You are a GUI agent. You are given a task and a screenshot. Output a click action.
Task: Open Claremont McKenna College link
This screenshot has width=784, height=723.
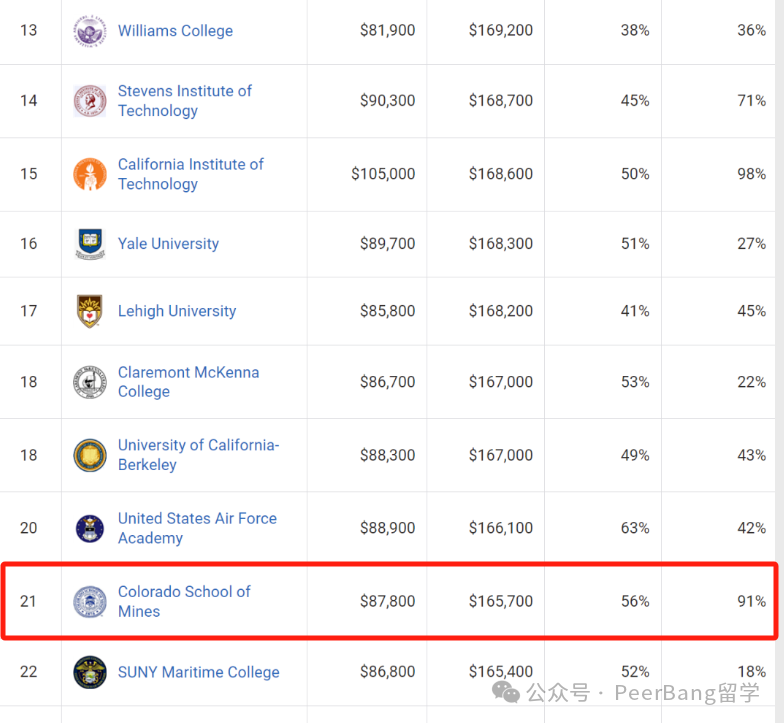click(x=188, y=382)
